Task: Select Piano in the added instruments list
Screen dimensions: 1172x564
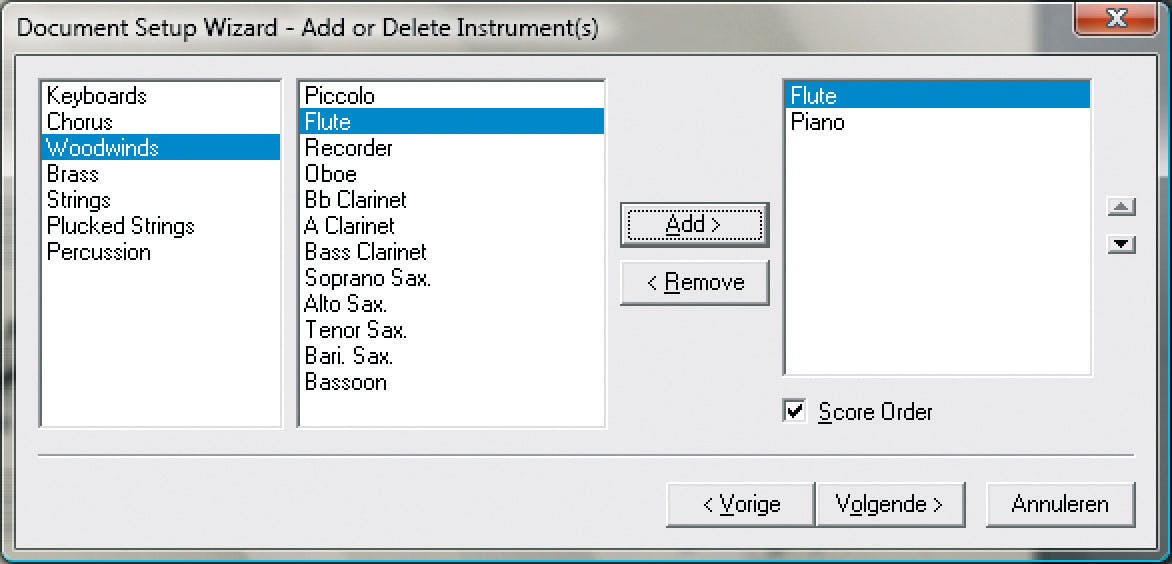Action: (x=818, y=122)
